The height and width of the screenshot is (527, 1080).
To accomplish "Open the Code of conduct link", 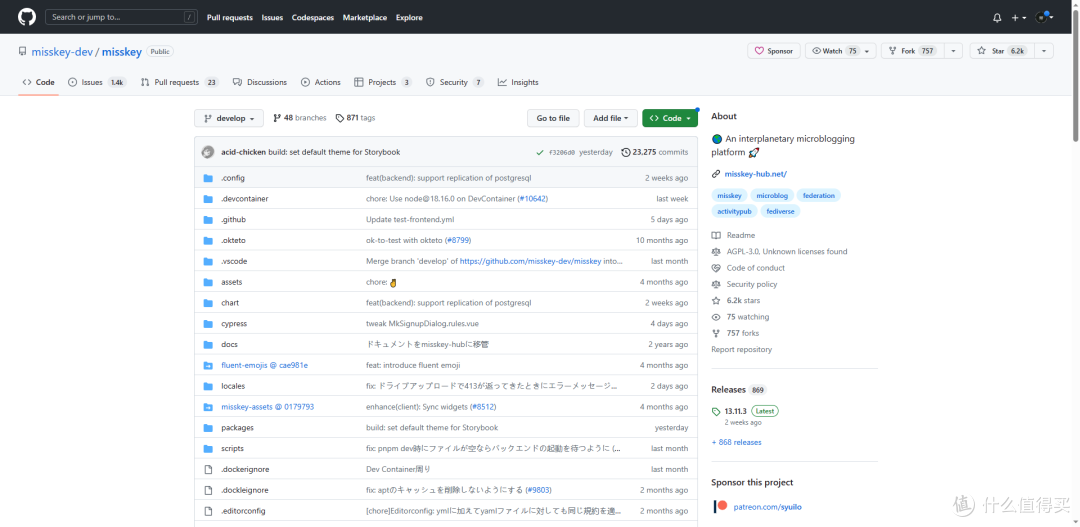I will [x=756, y=268].
